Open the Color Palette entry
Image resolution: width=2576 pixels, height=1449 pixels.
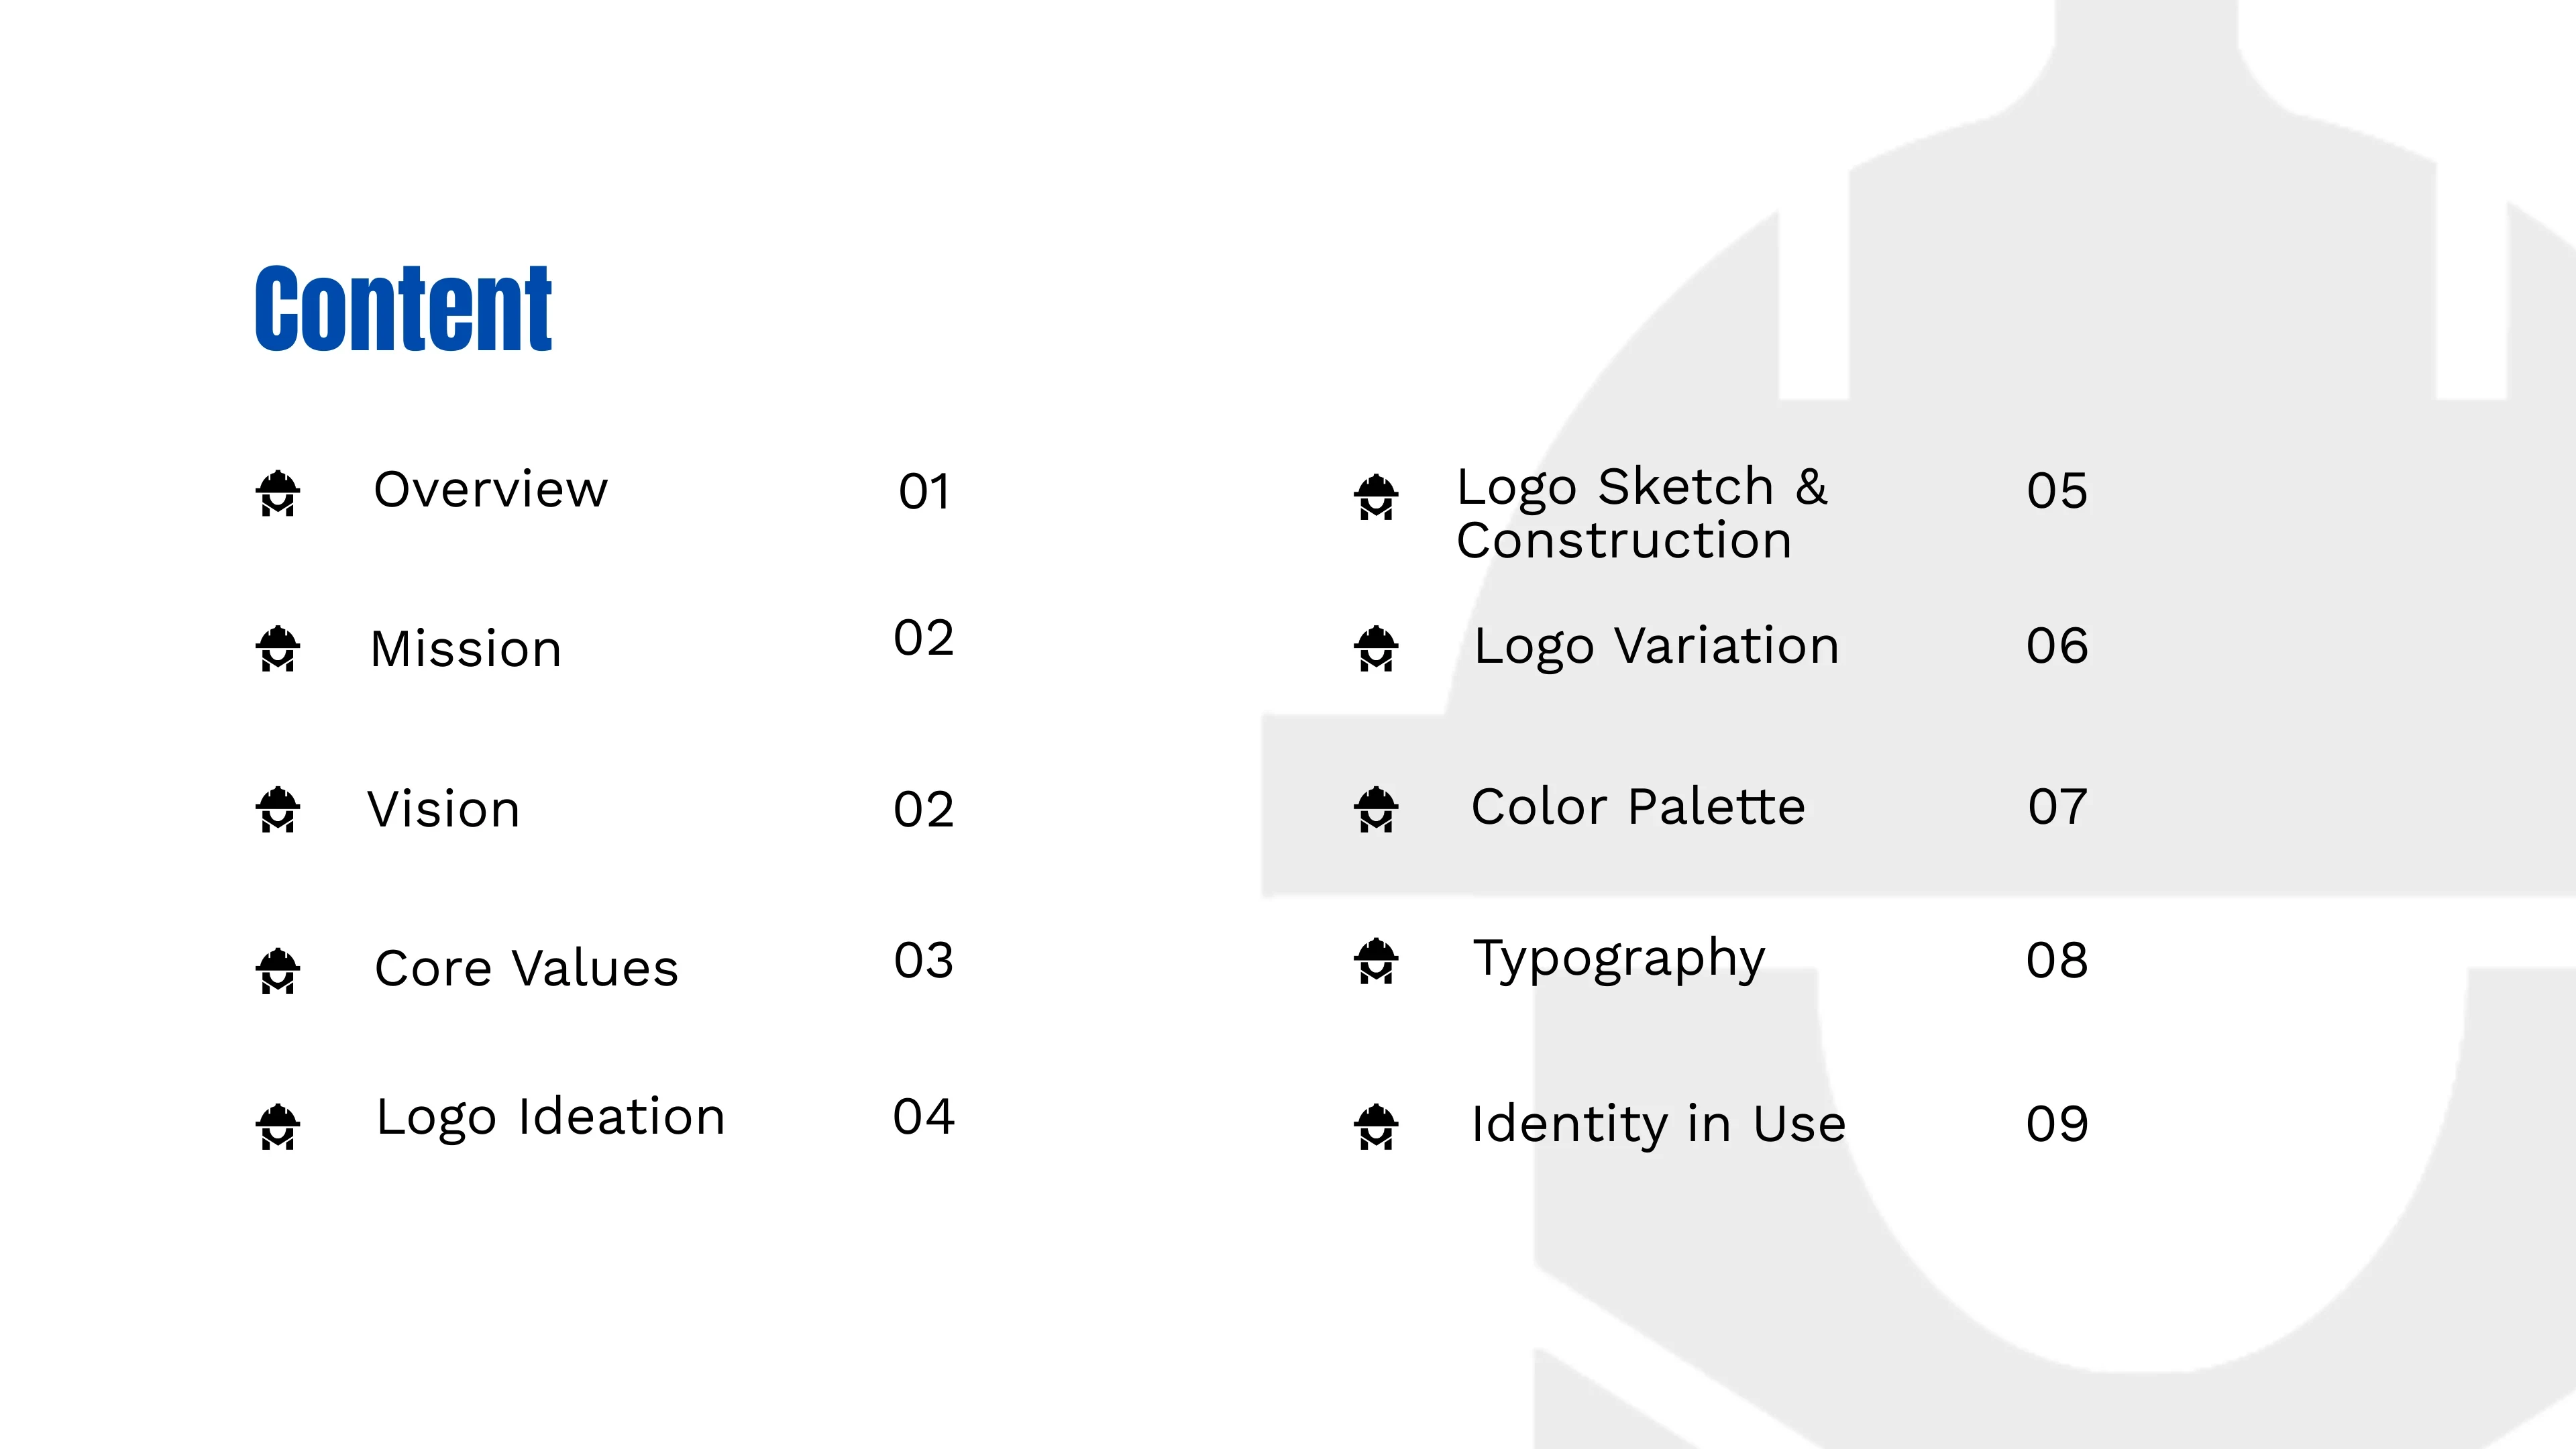tap(1638, 806)
